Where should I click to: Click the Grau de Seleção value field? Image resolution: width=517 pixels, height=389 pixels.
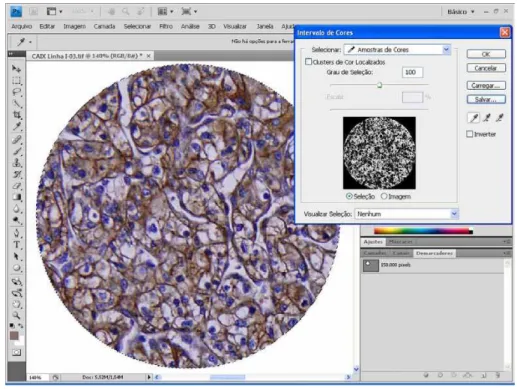[412, 72]
